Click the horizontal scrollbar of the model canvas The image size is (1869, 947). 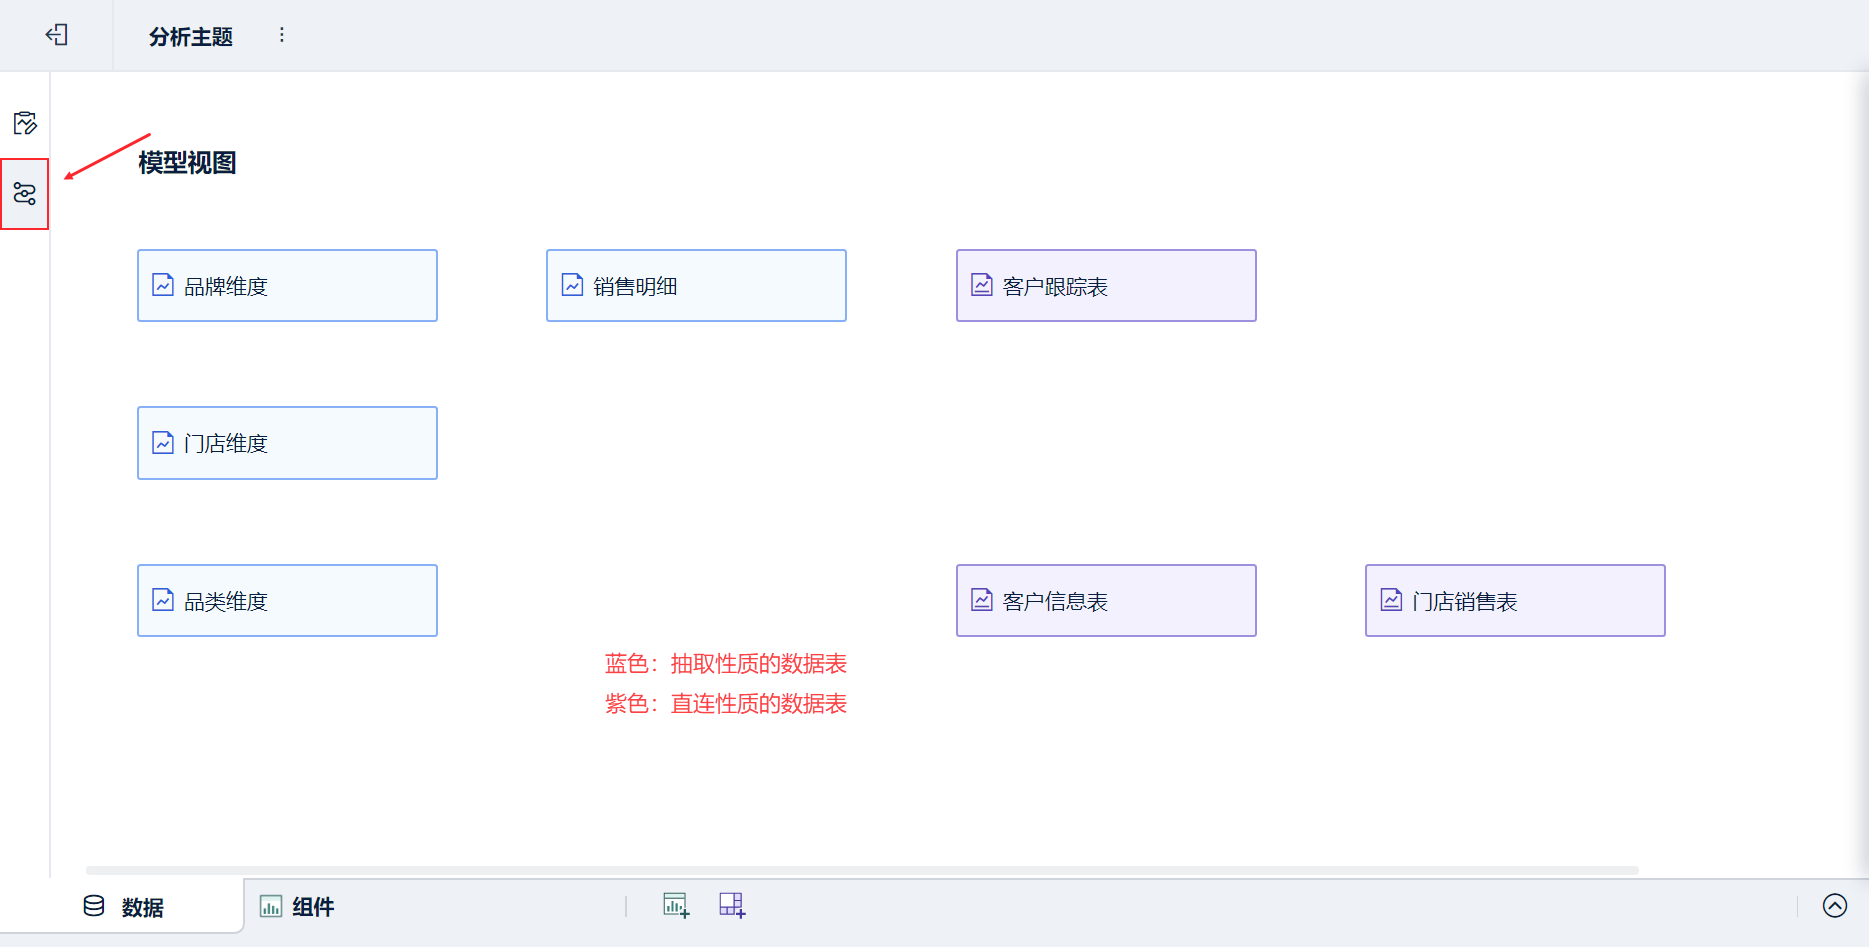click(862, 870)
